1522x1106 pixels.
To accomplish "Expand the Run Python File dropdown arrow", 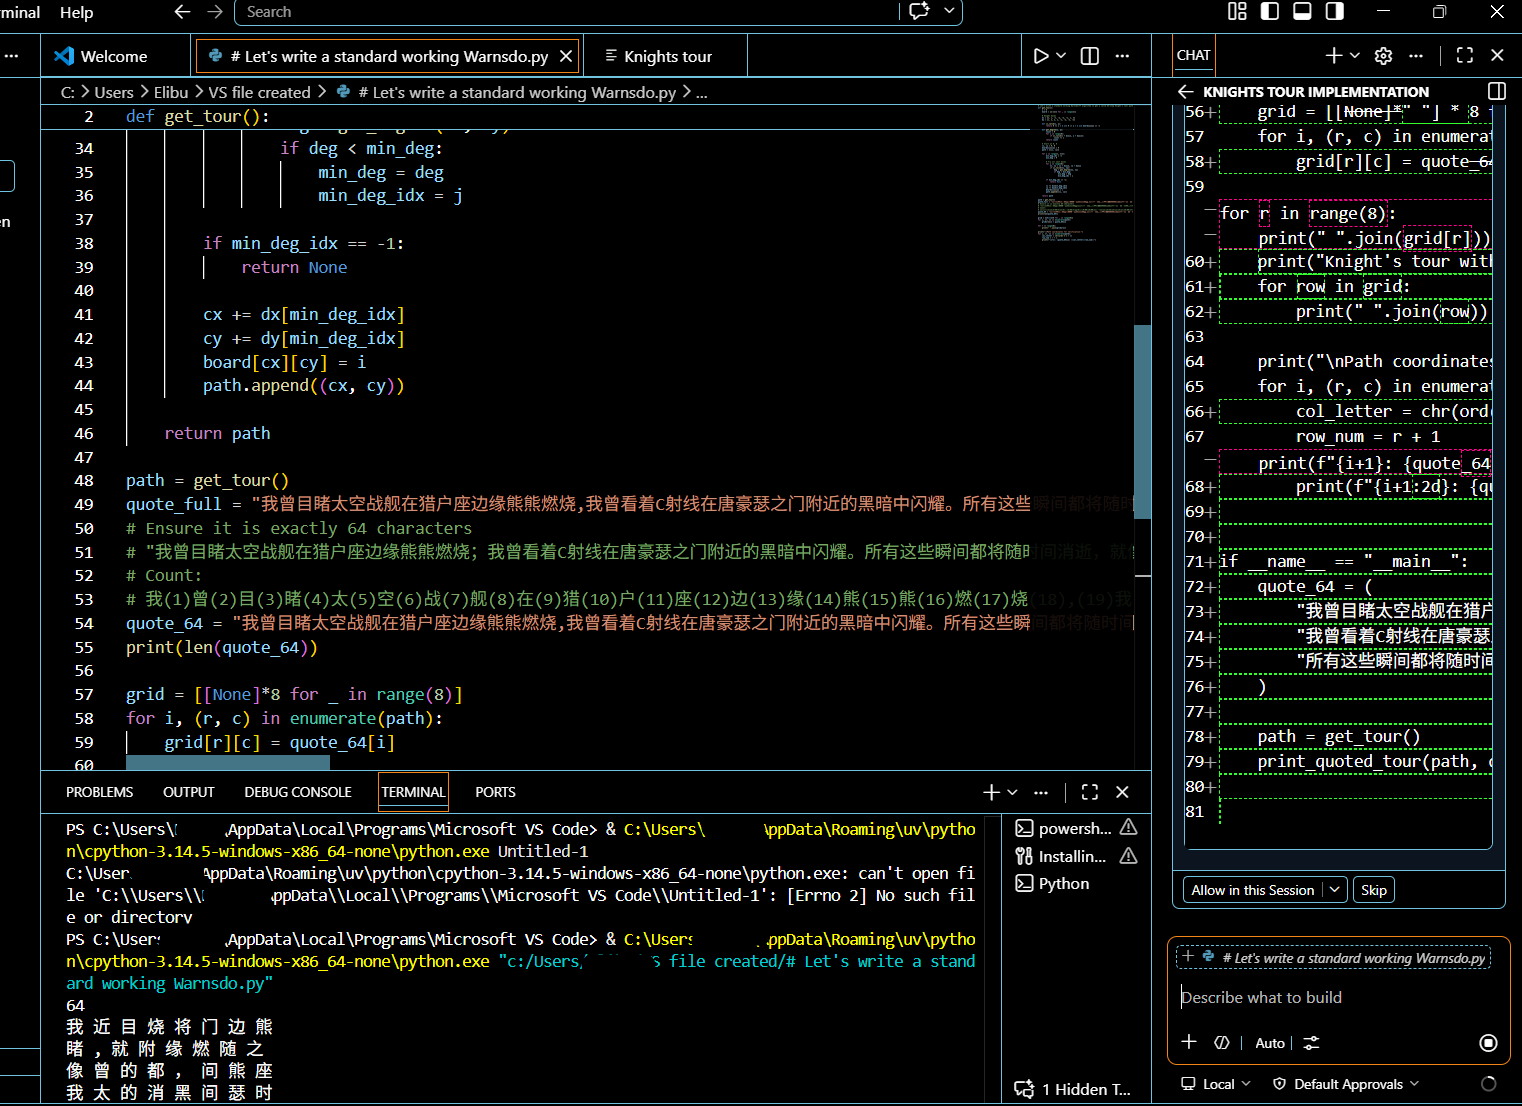I will pos(1061,56).
